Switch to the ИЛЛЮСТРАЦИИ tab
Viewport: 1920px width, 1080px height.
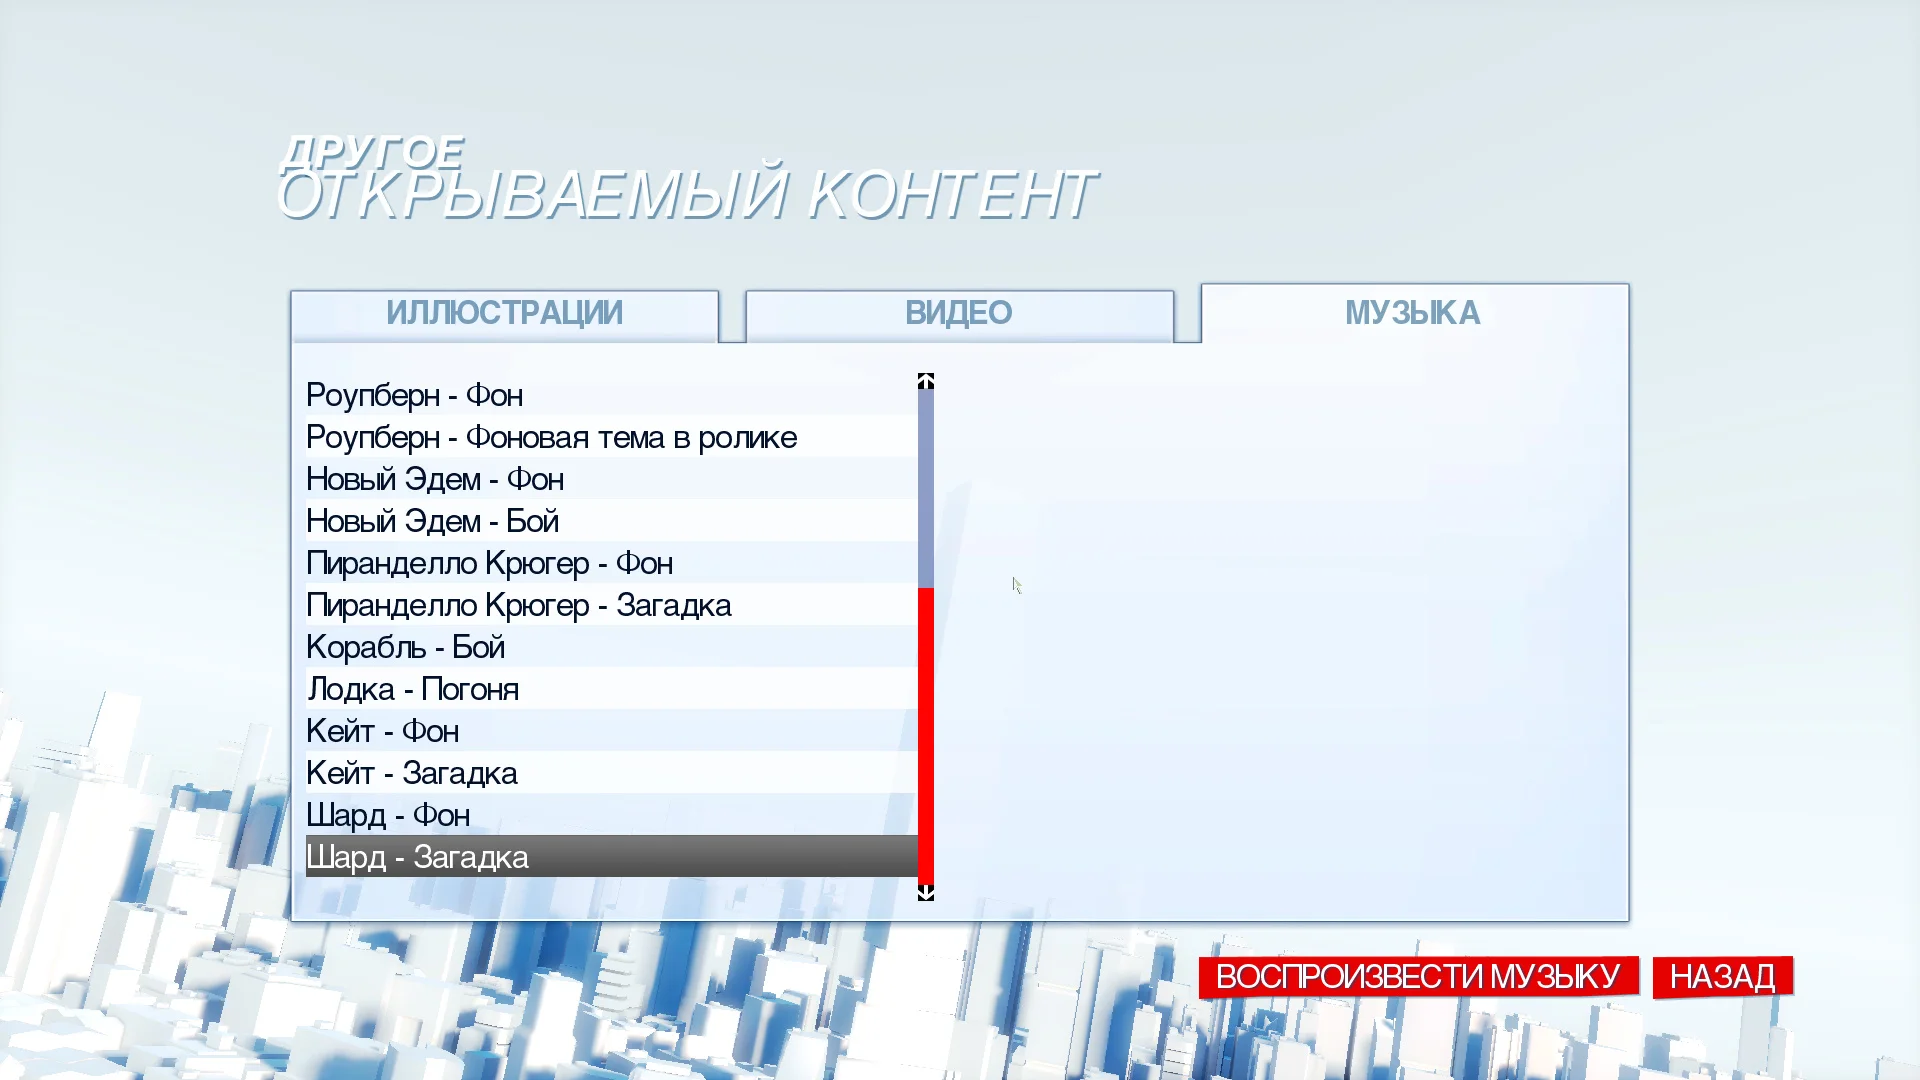(x=504, y=316)
